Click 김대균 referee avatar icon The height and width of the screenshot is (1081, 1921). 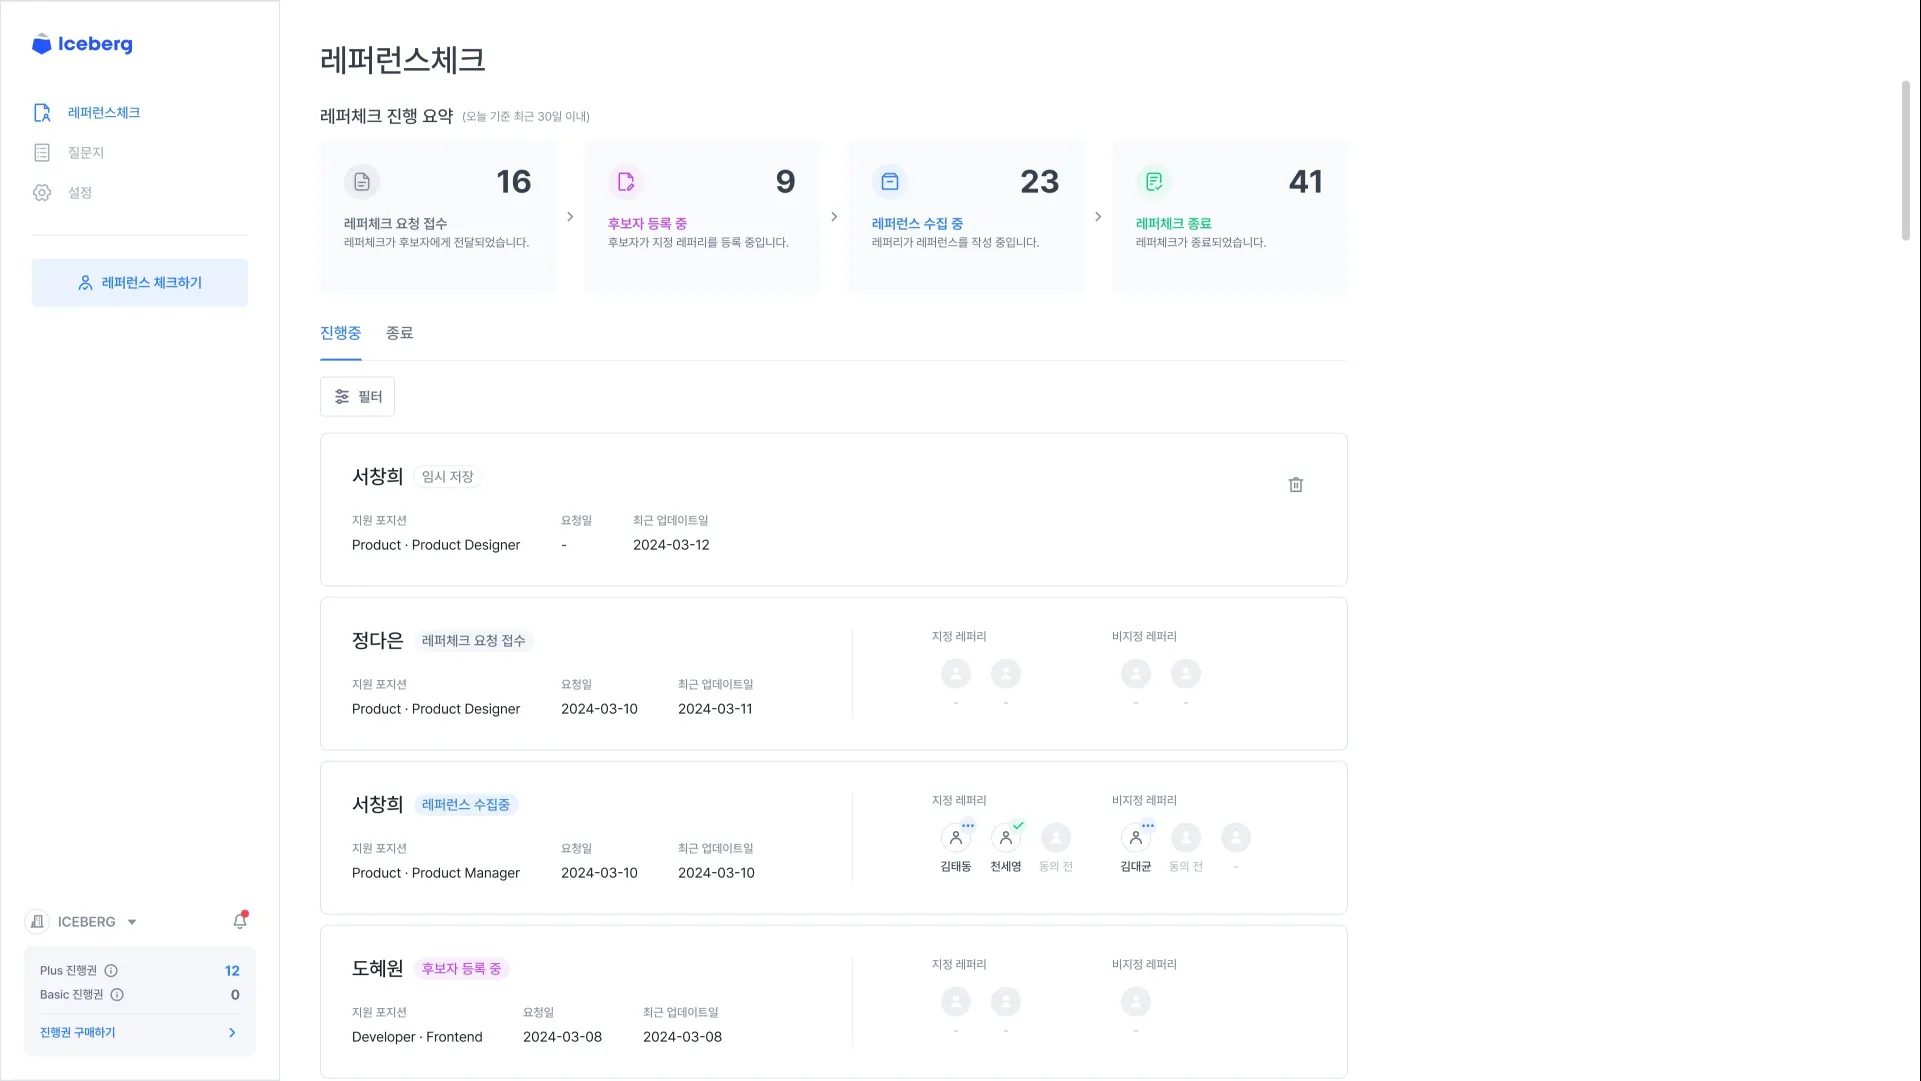1136,838
